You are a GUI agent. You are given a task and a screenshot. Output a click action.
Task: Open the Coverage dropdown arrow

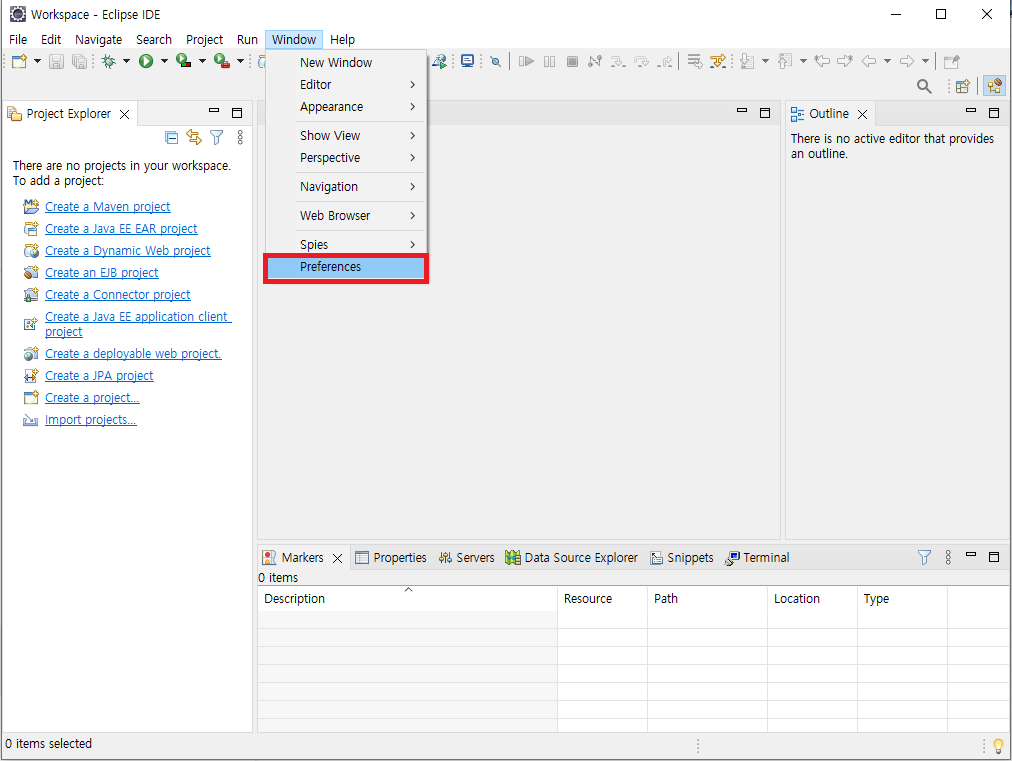[202, 61]
